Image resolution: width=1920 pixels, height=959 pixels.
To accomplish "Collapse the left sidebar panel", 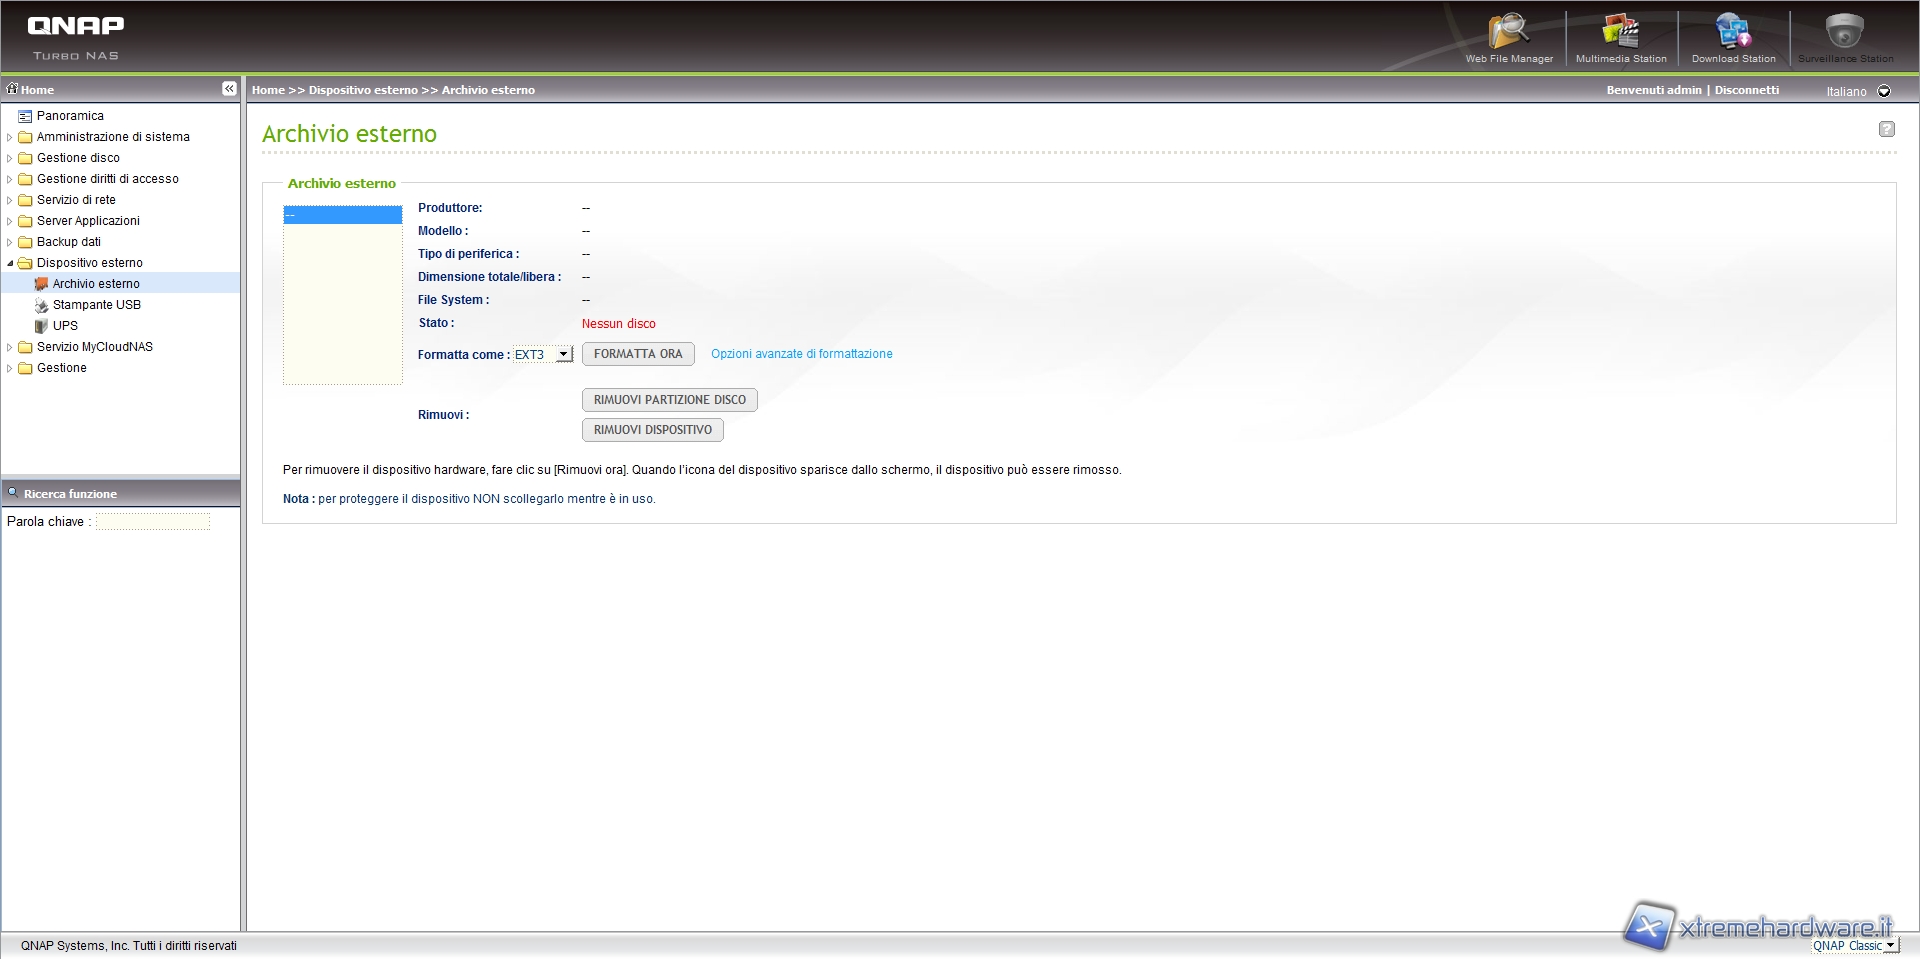I will pos(229,89).
